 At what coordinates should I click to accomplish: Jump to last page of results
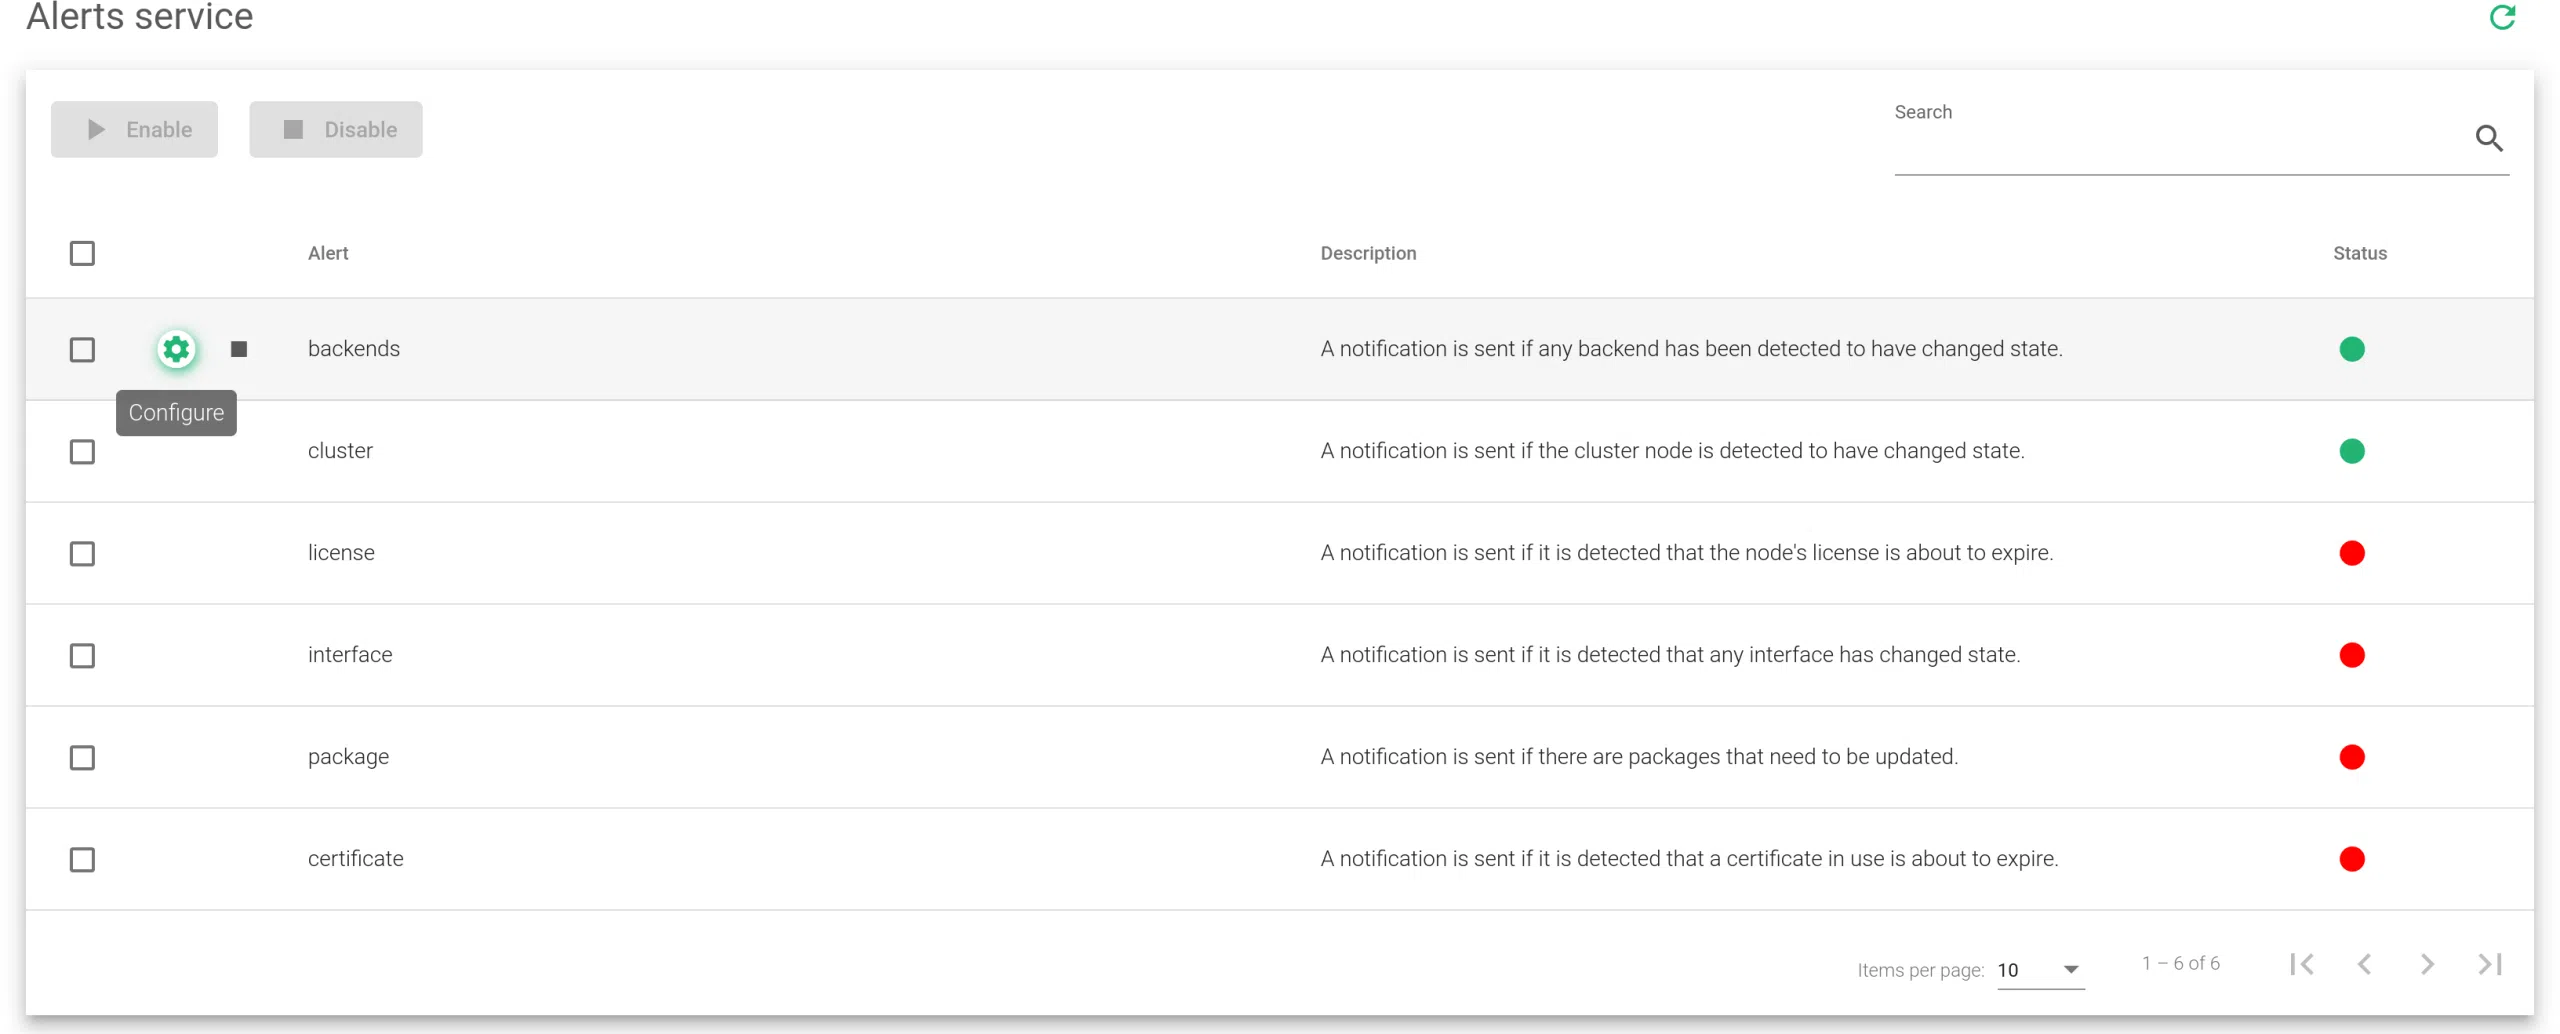pyautogui.click(x=2489, y=964)
